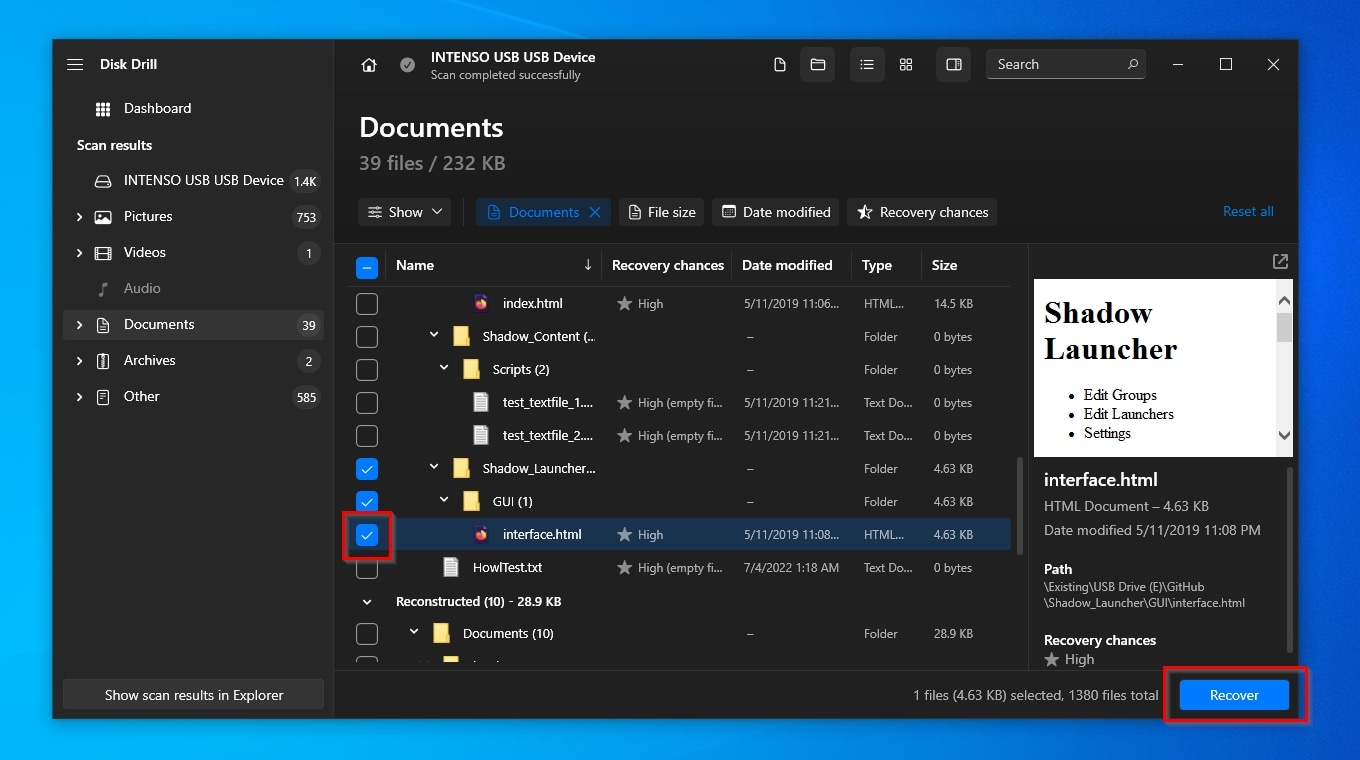Go to home screen via house icon

tap(369, 65)
